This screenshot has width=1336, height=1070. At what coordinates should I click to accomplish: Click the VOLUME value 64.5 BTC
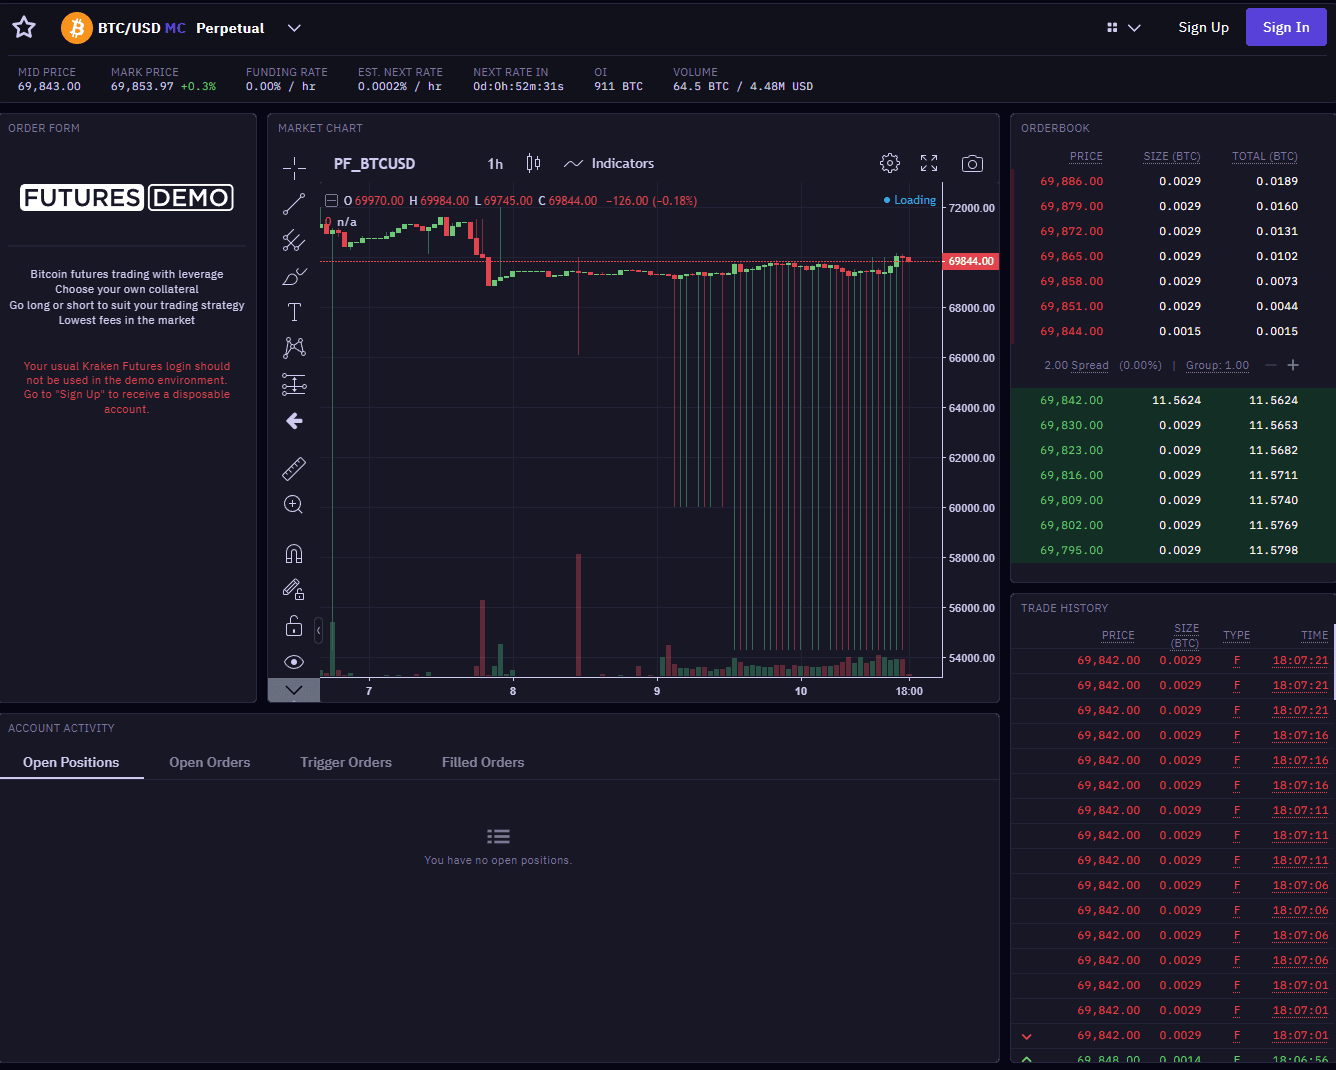(x=743, y=87)
